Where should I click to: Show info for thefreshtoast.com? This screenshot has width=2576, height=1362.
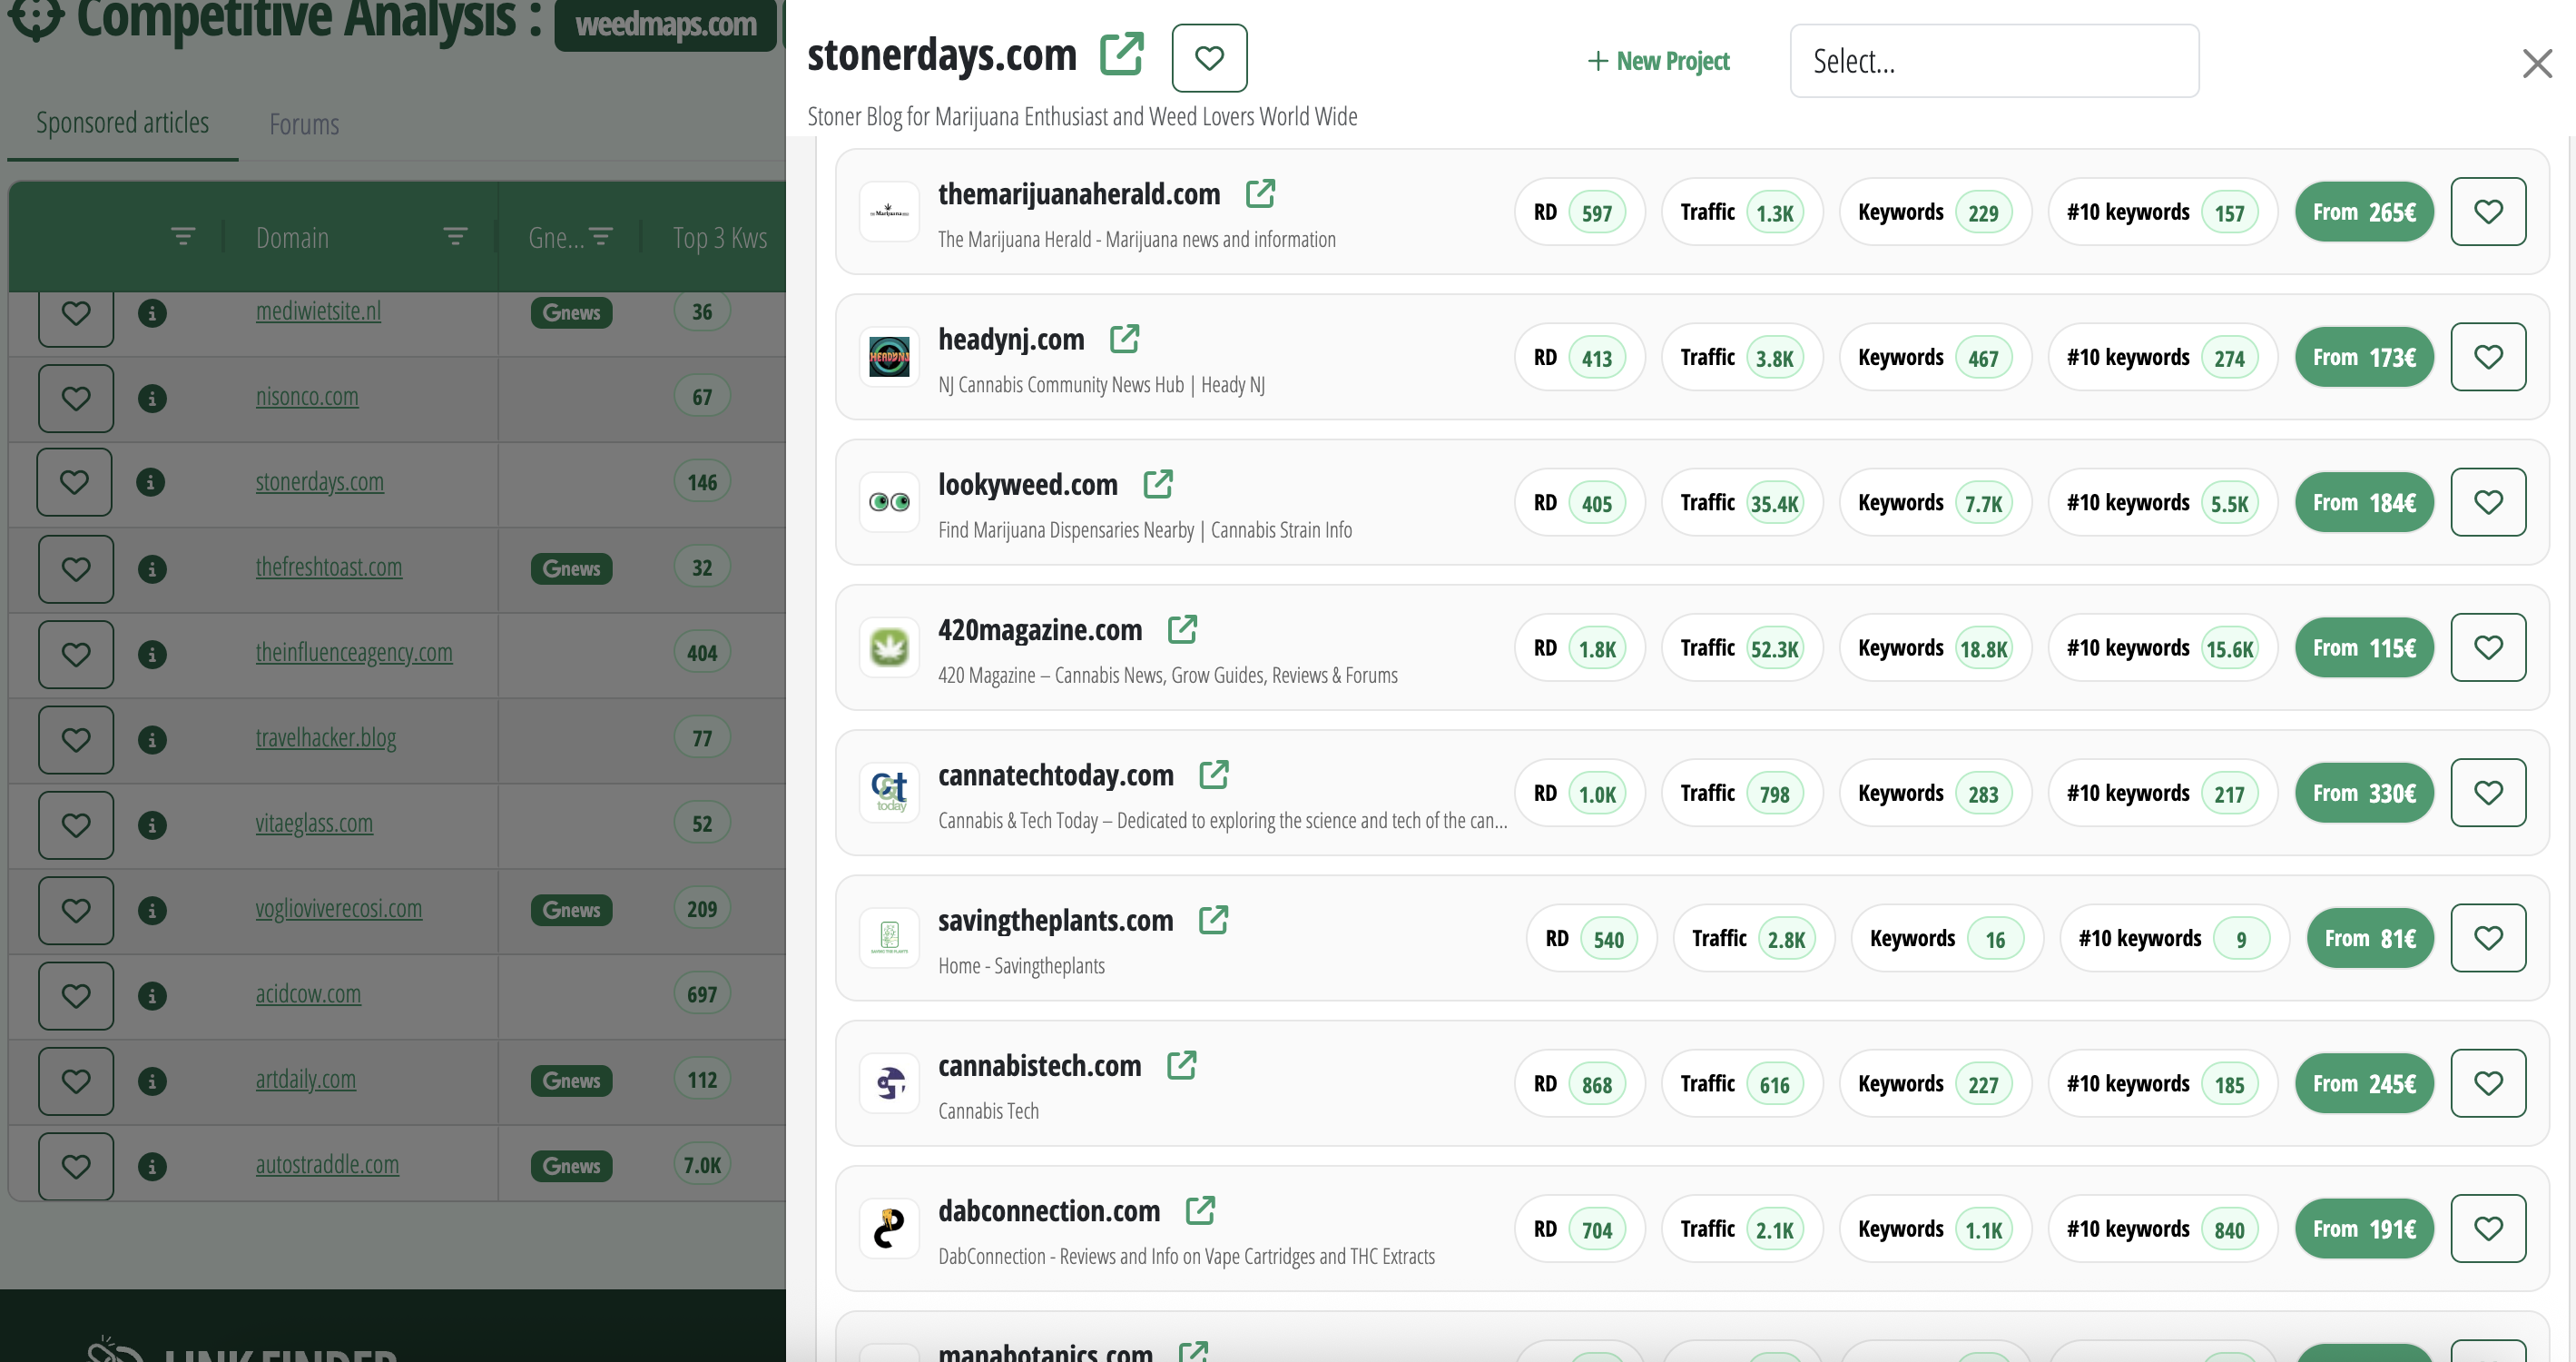152,569
